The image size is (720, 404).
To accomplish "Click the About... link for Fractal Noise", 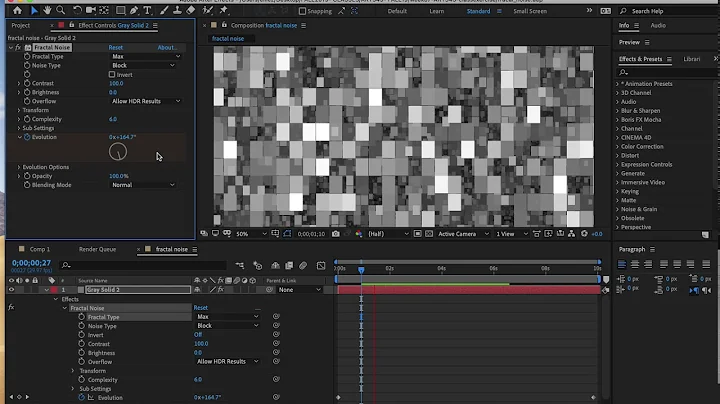I will 168,47.
